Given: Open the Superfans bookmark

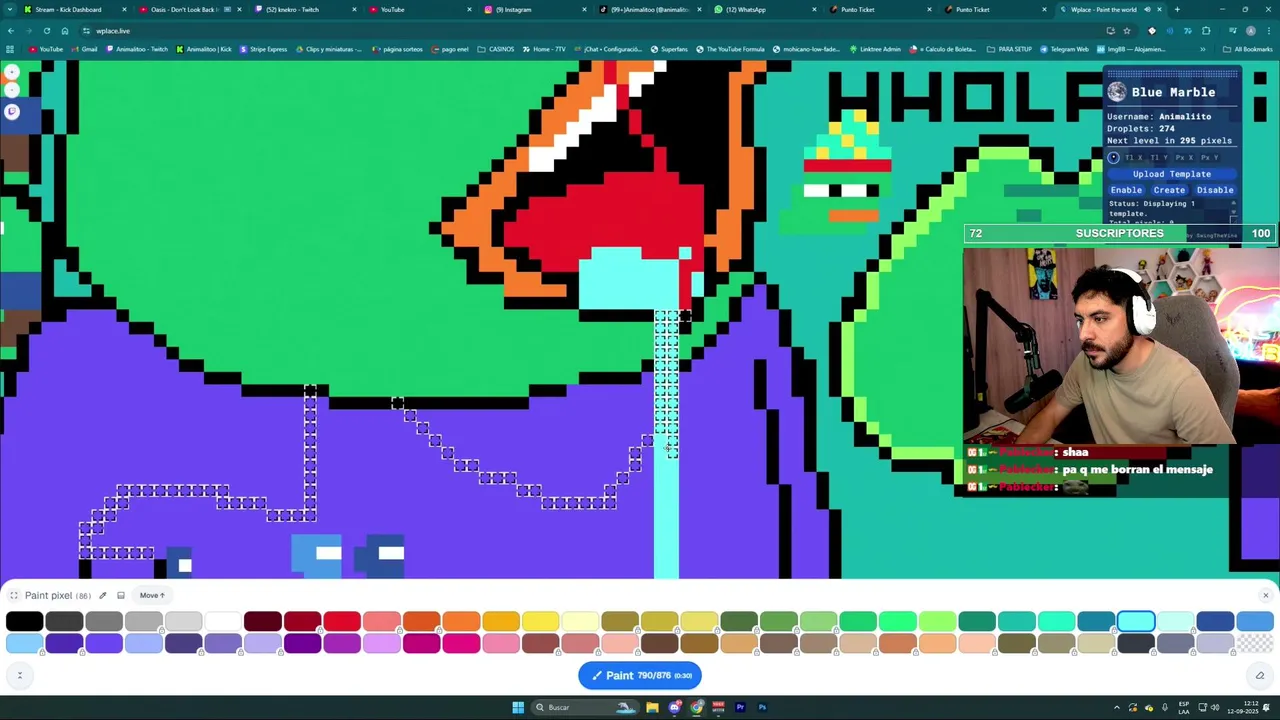Looking at the screenshot, I should 669,49.
